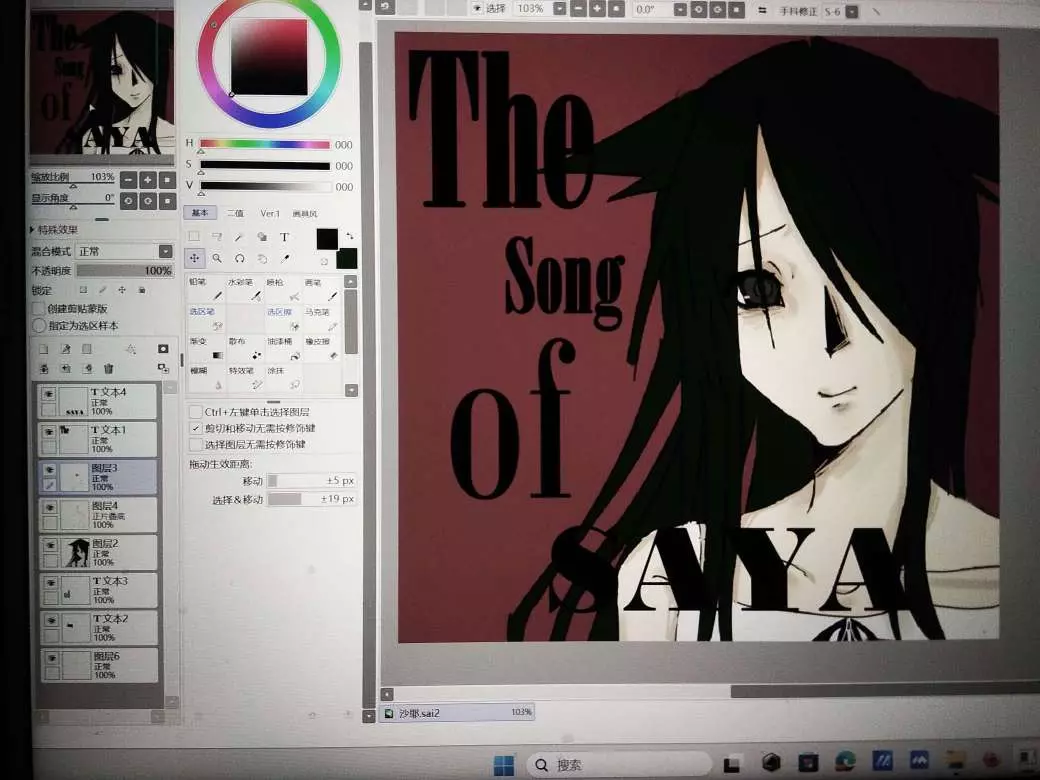Click the 不透明度 opacity slider
This screenshot has height=780, width=1040.
pos(125,270)
